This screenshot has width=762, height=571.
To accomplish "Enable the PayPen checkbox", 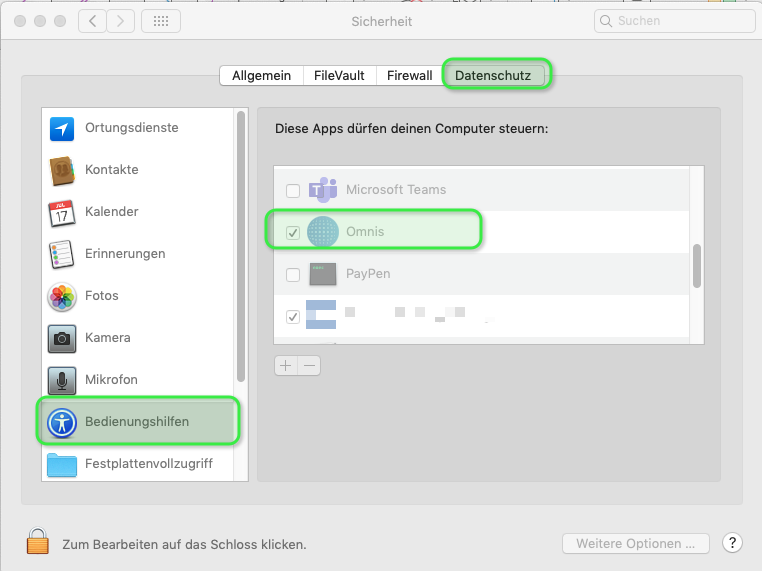I will tap(293, 274).
